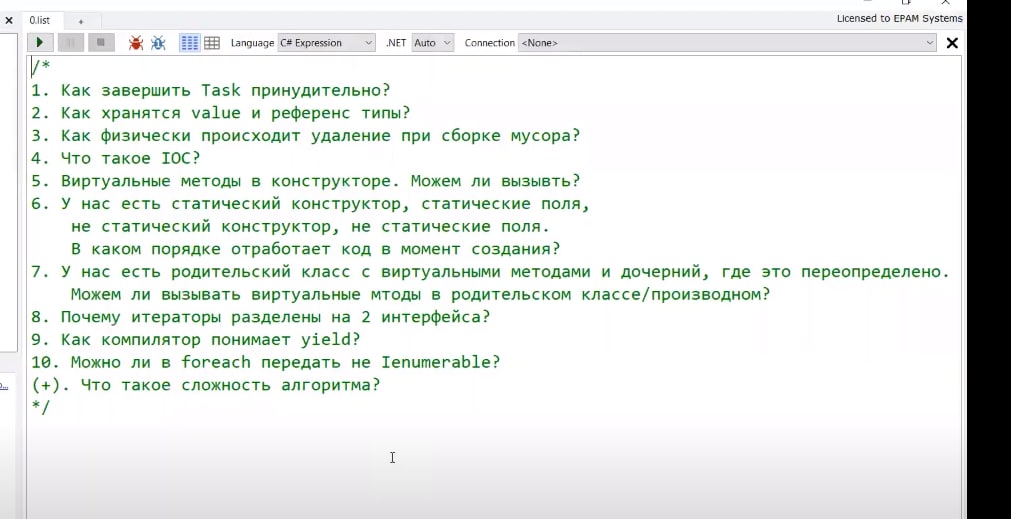Click the Language label in toolbar
This screenshot has width=1011, height=519.
click(x=252, y=43)
